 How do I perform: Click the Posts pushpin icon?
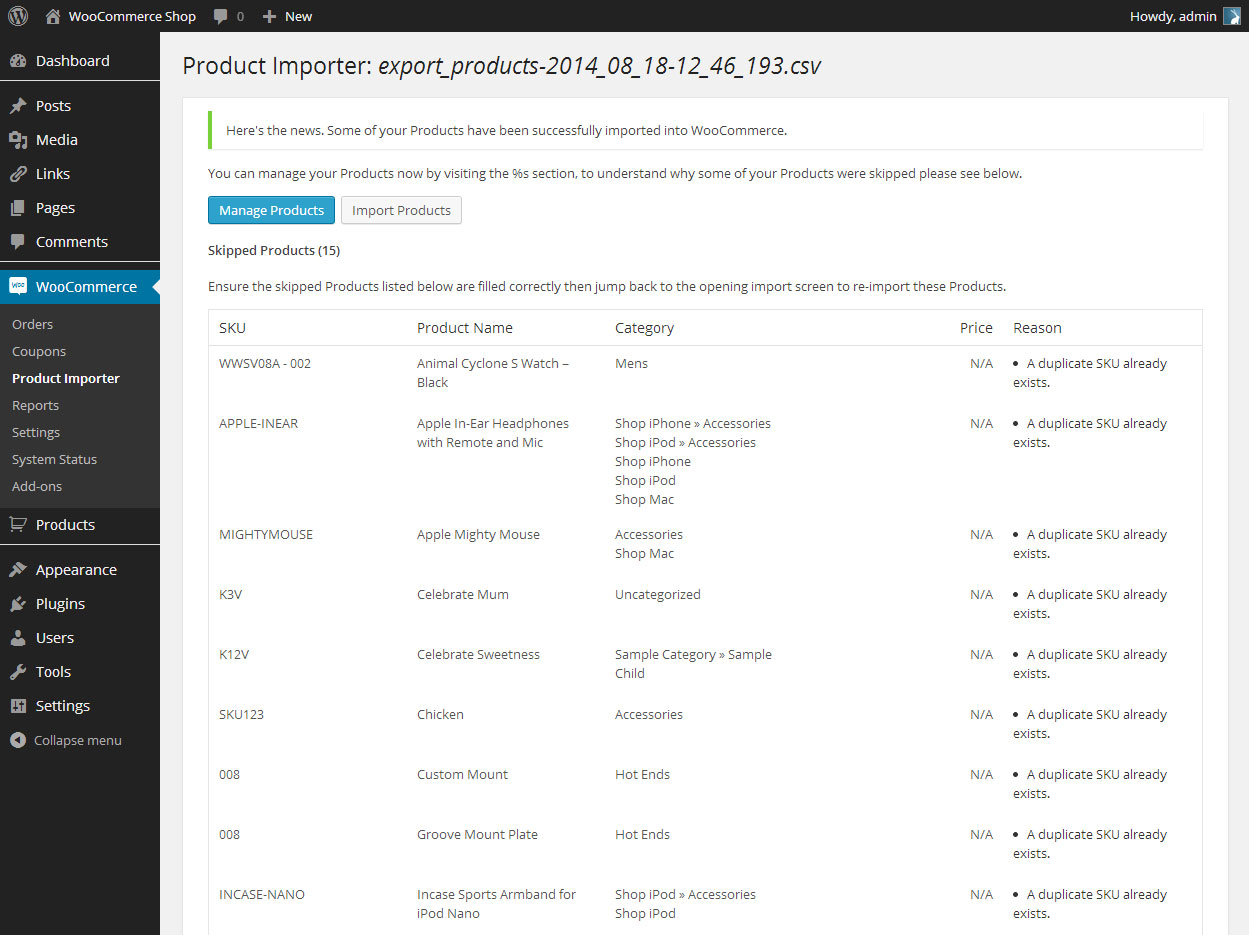point(18,106)
